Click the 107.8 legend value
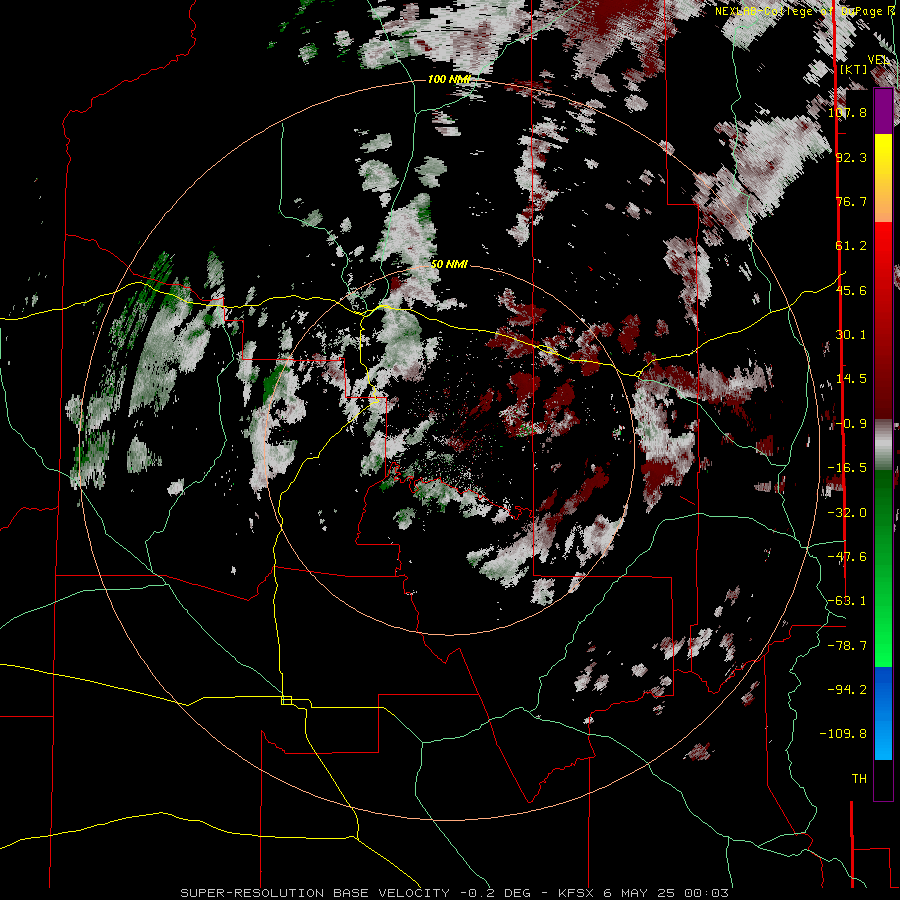 (x=847, y=112)
